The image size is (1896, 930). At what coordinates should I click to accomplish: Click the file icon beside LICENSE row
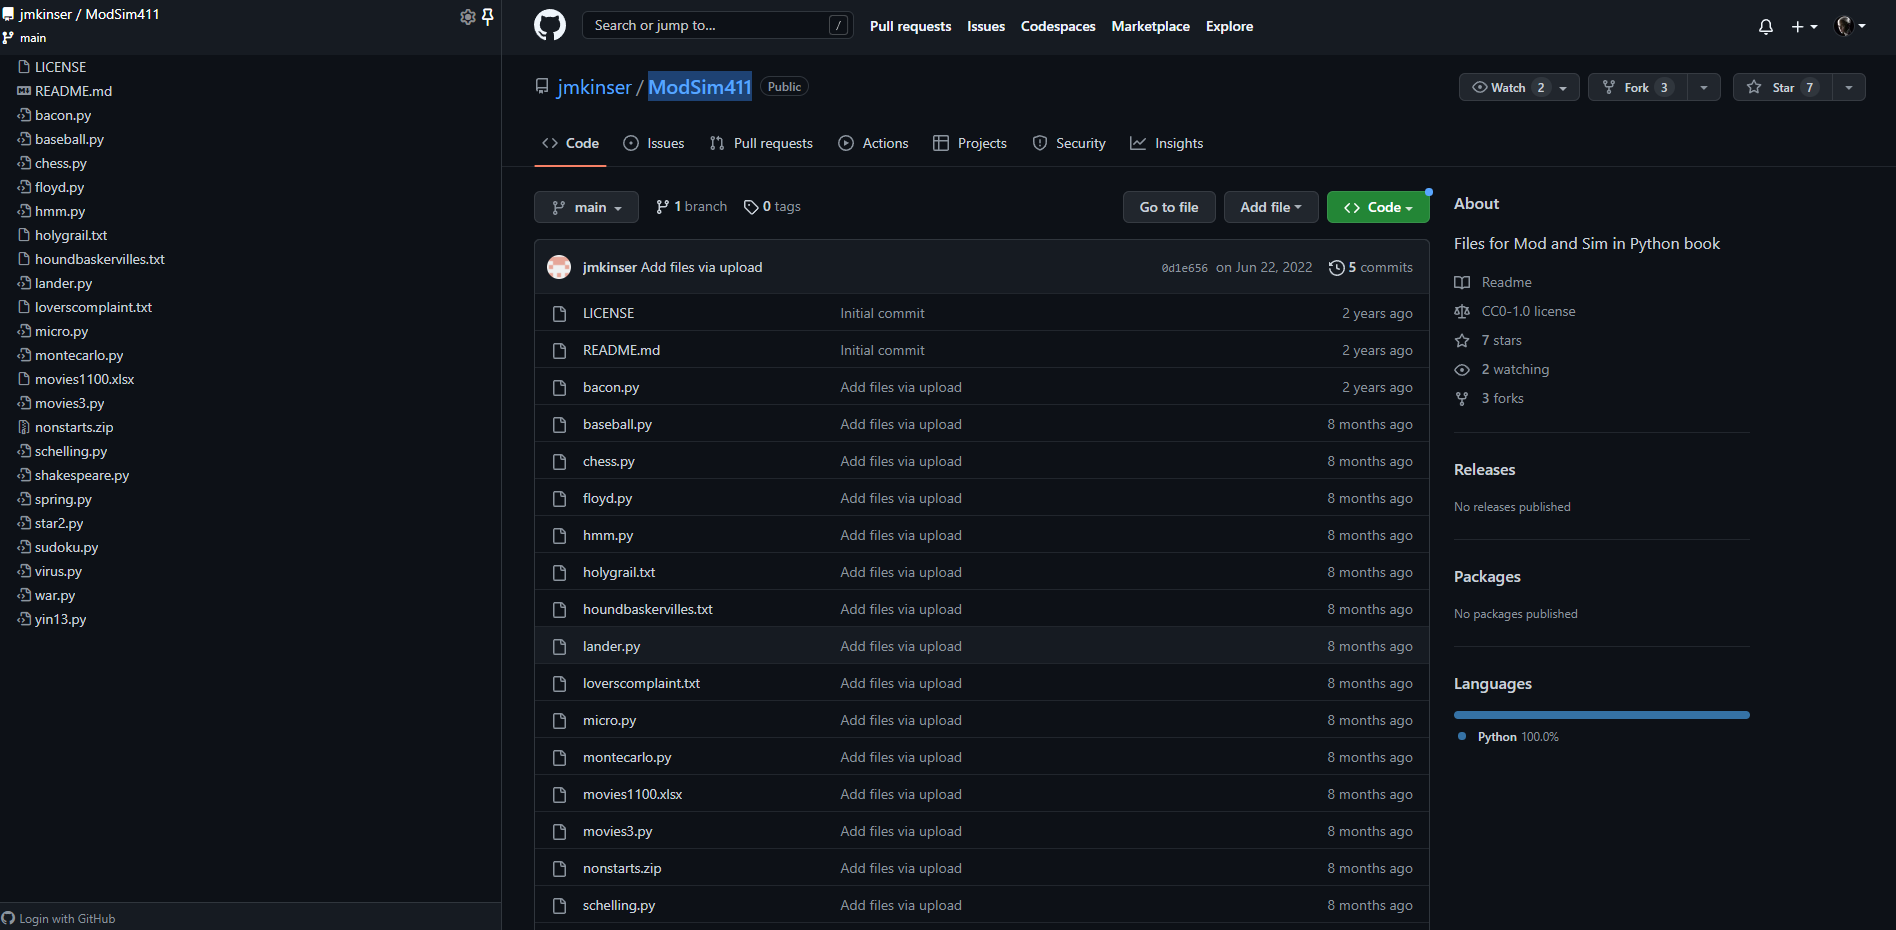tap(559, 313)
